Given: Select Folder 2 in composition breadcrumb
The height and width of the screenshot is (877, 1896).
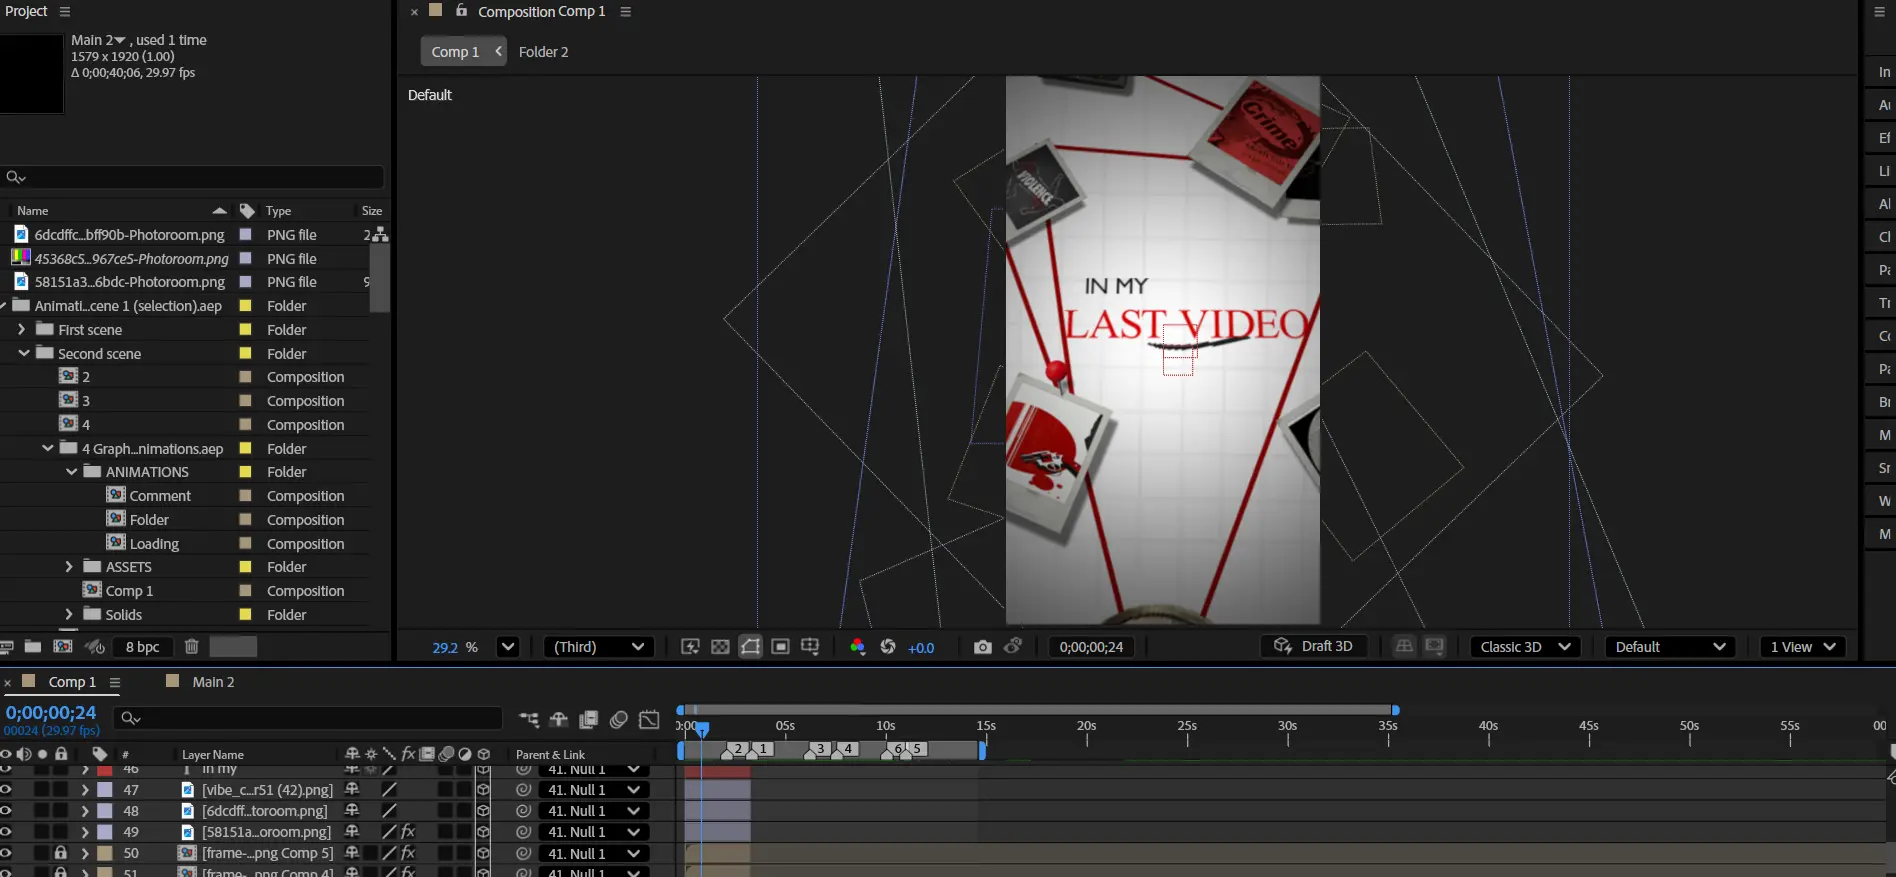Looking at the screenshot, I should (x=543, y=52).
